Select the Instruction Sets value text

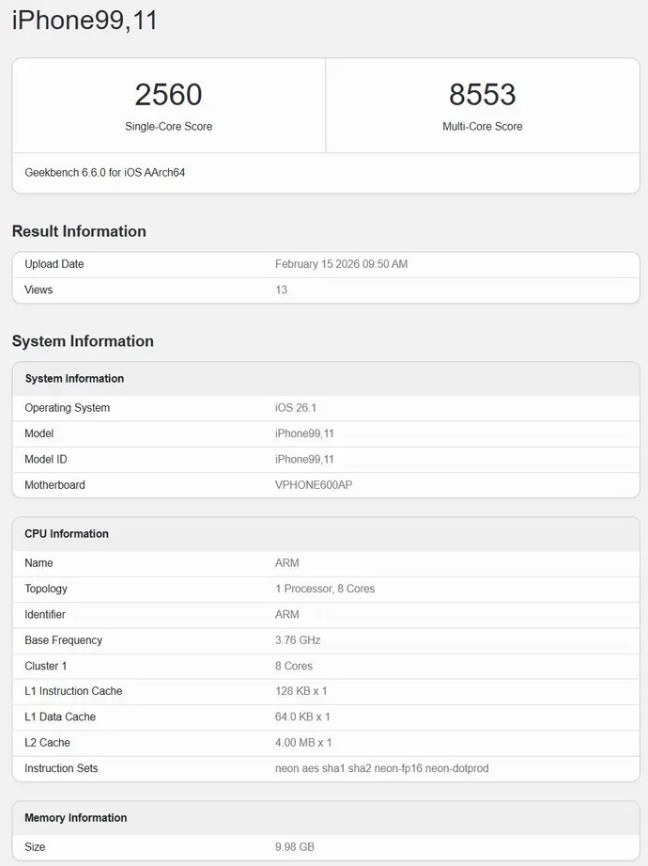point(382,768)
